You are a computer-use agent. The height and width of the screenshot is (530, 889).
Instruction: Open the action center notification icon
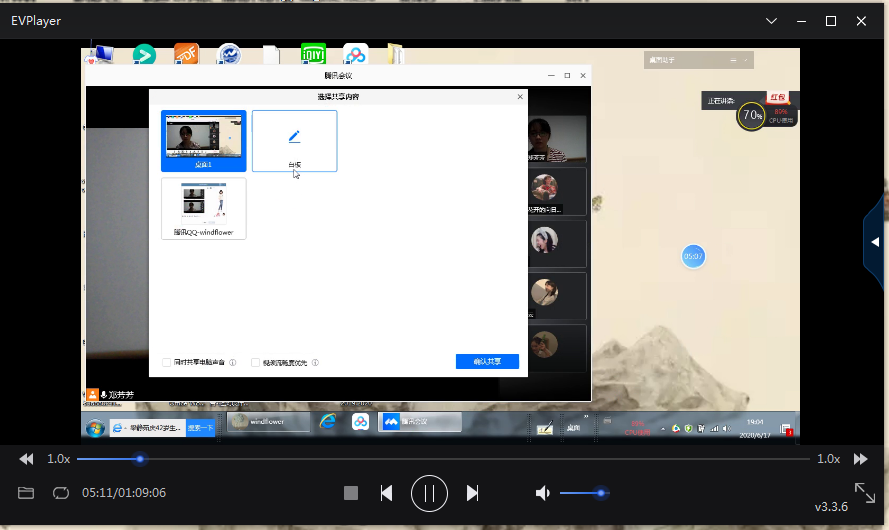click(786, 429)
